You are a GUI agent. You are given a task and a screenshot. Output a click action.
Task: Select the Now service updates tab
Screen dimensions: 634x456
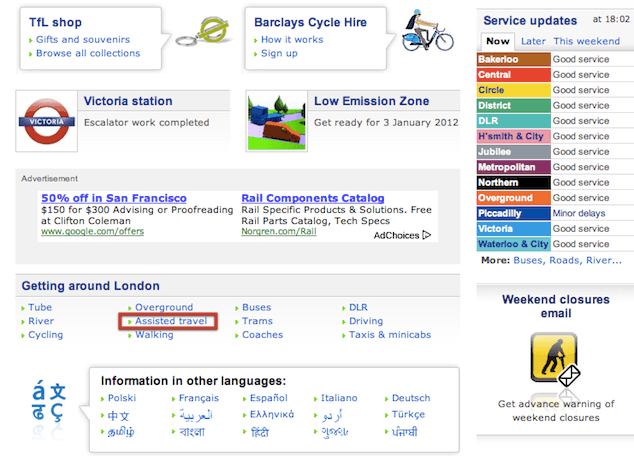coord(498,41)
